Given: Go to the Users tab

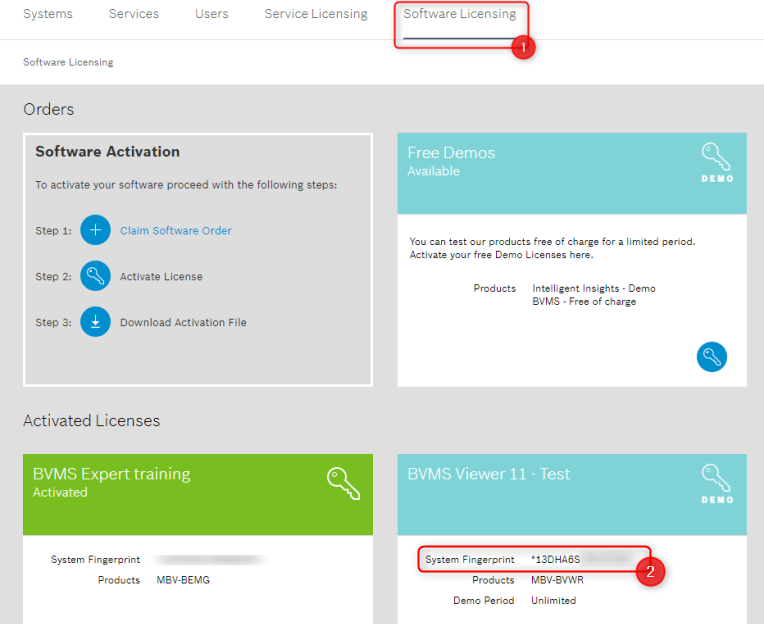Looking at the screenshot, I should [x=211, y=14].
